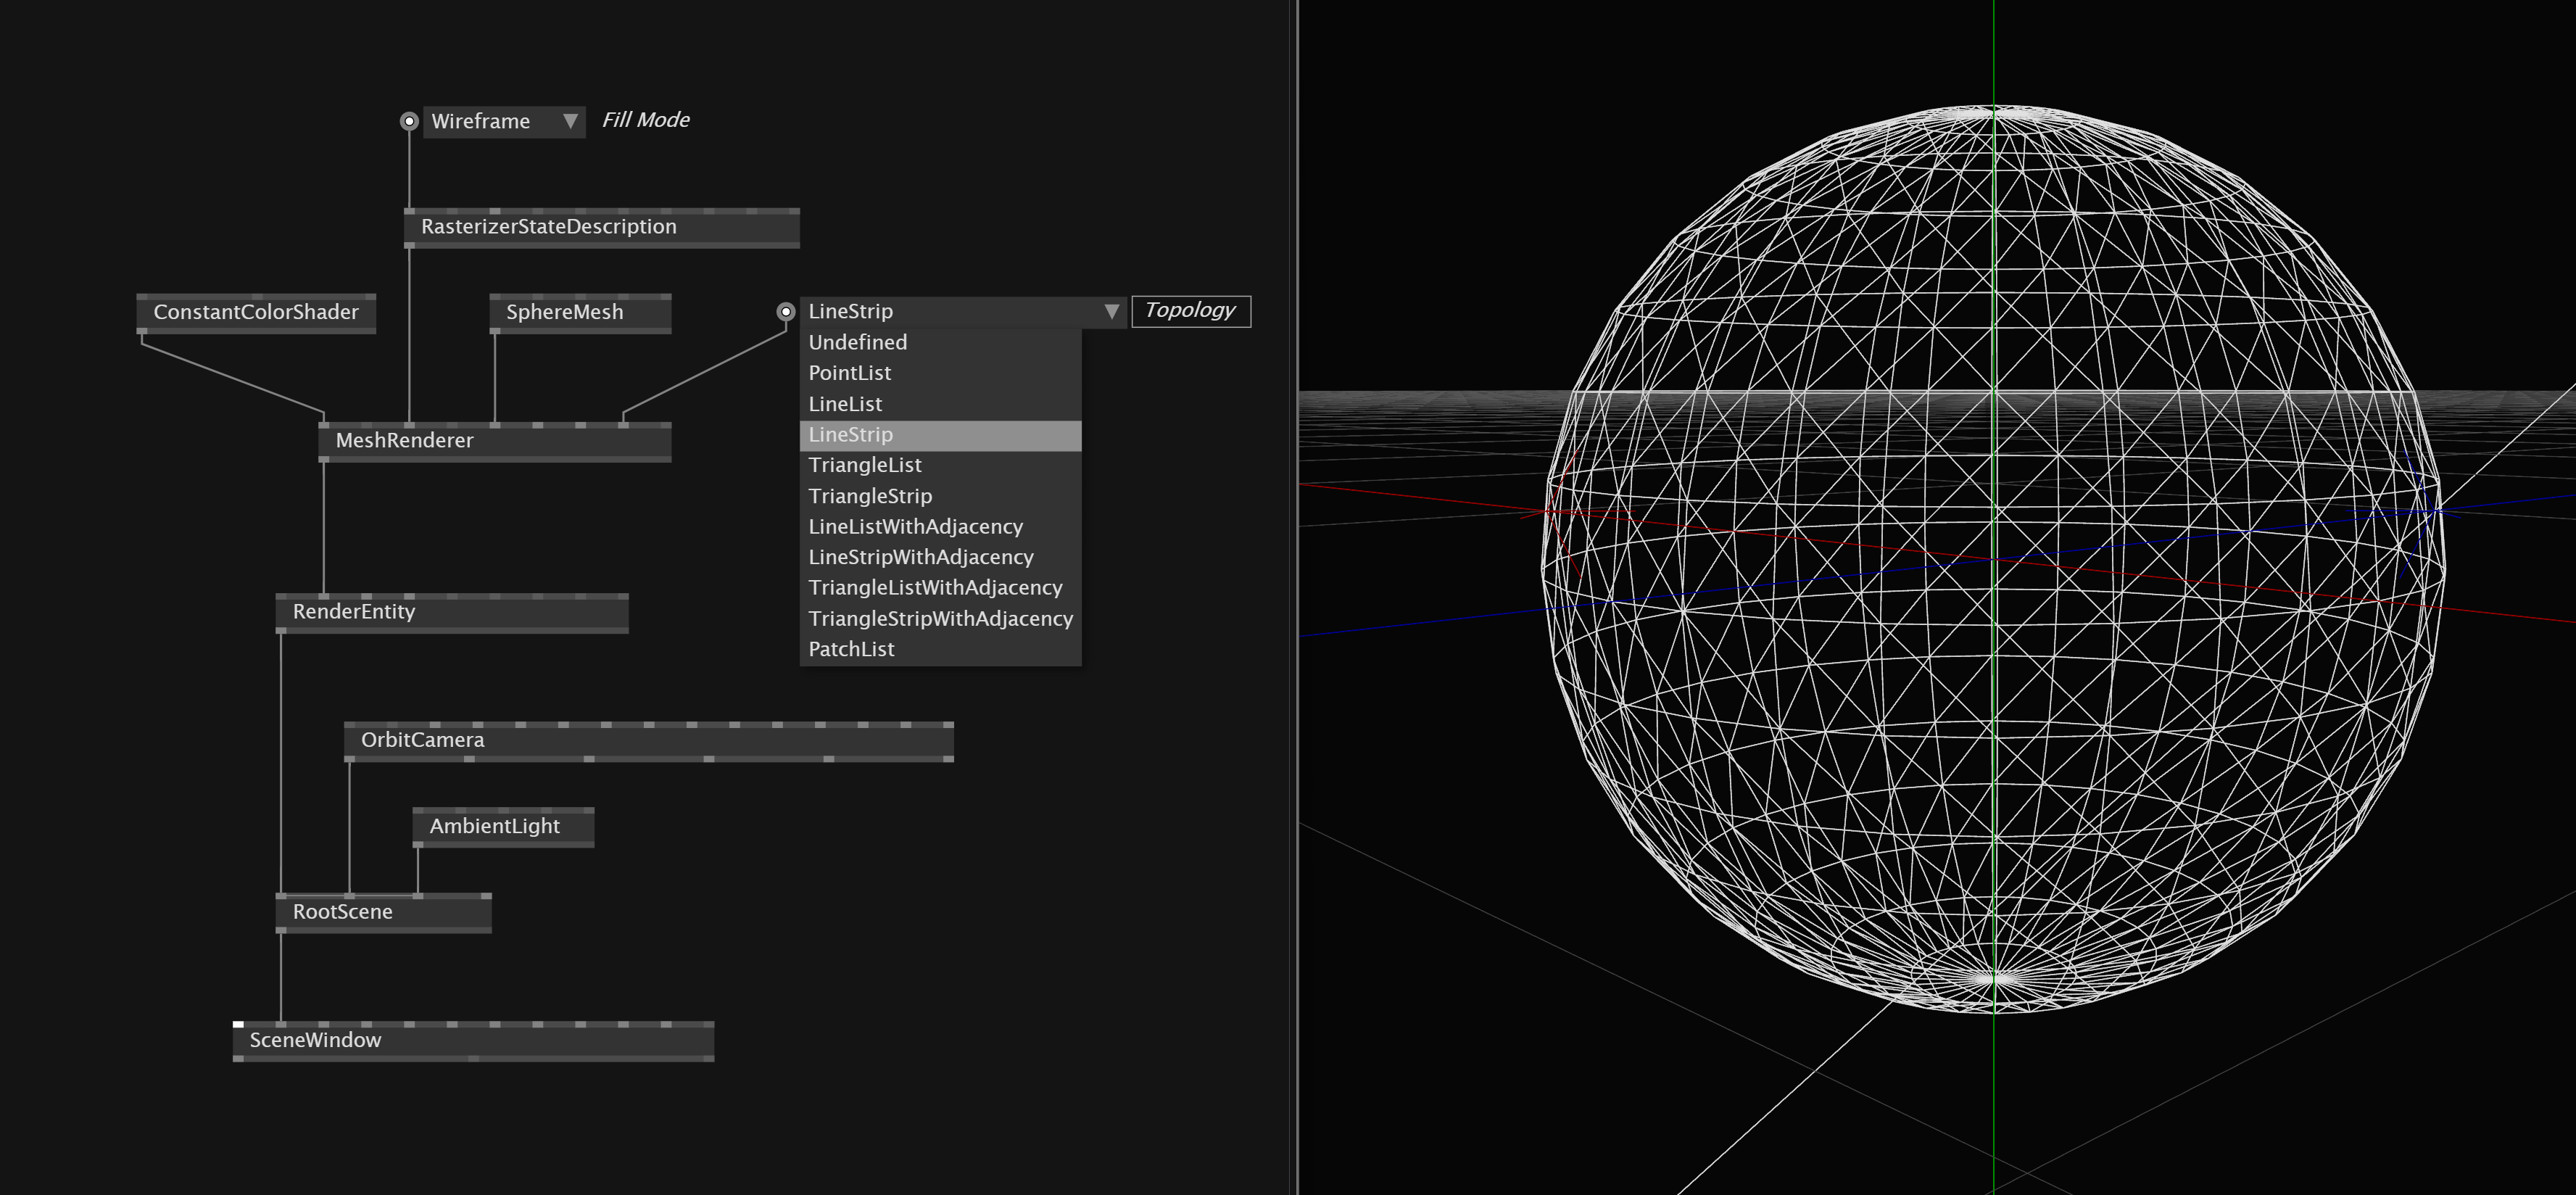Viewport: 2576px width, 1195px height.
Task: Click the Topology label next to the dropdown
Action: (1190, 311)
